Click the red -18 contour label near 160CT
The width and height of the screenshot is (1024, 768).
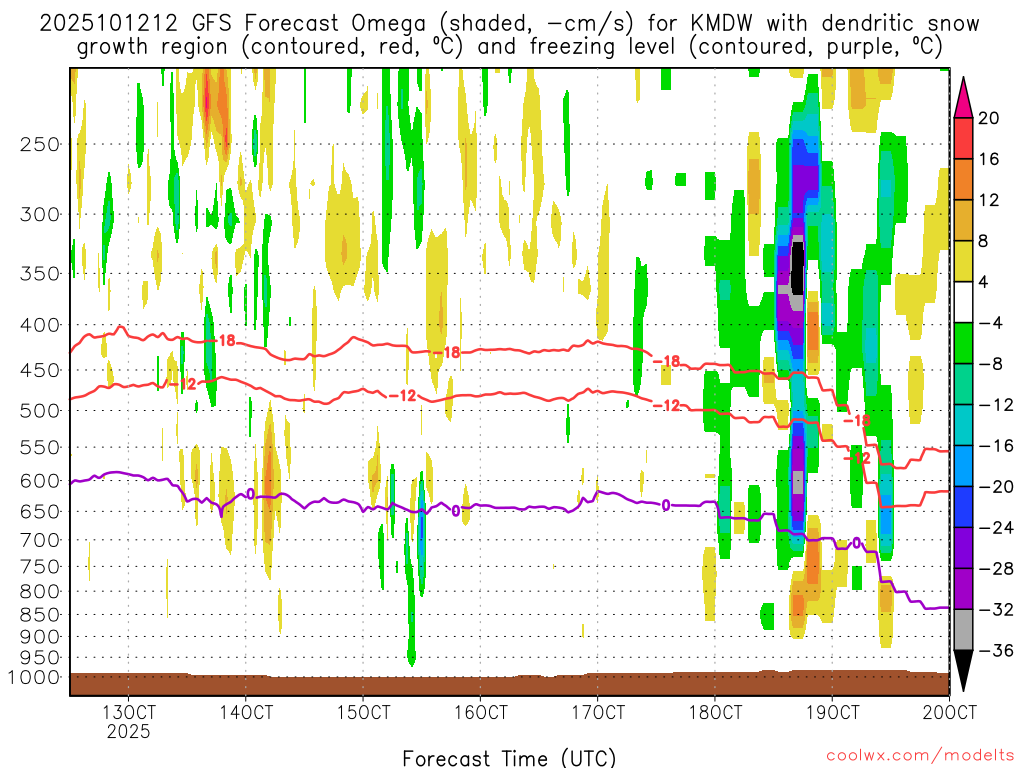click(x=447, y=353)
